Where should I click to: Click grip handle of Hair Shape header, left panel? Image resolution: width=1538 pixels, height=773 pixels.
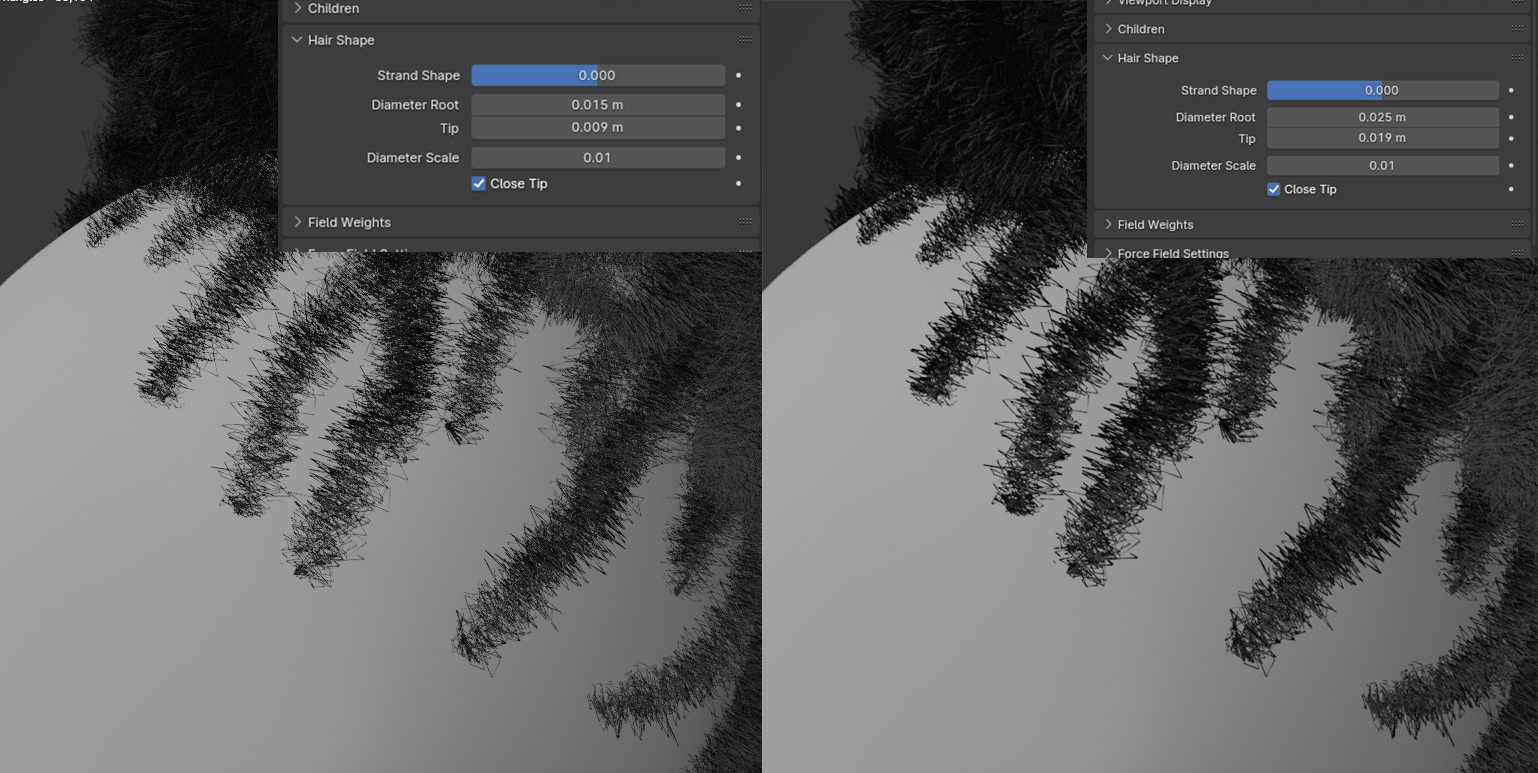[745, 40]
